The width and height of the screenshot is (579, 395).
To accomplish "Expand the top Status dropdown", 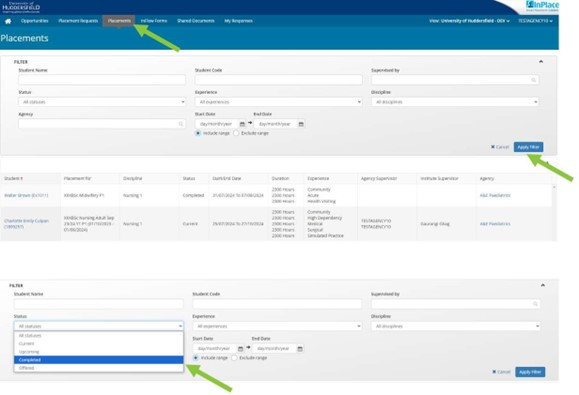I will [102, 102].
